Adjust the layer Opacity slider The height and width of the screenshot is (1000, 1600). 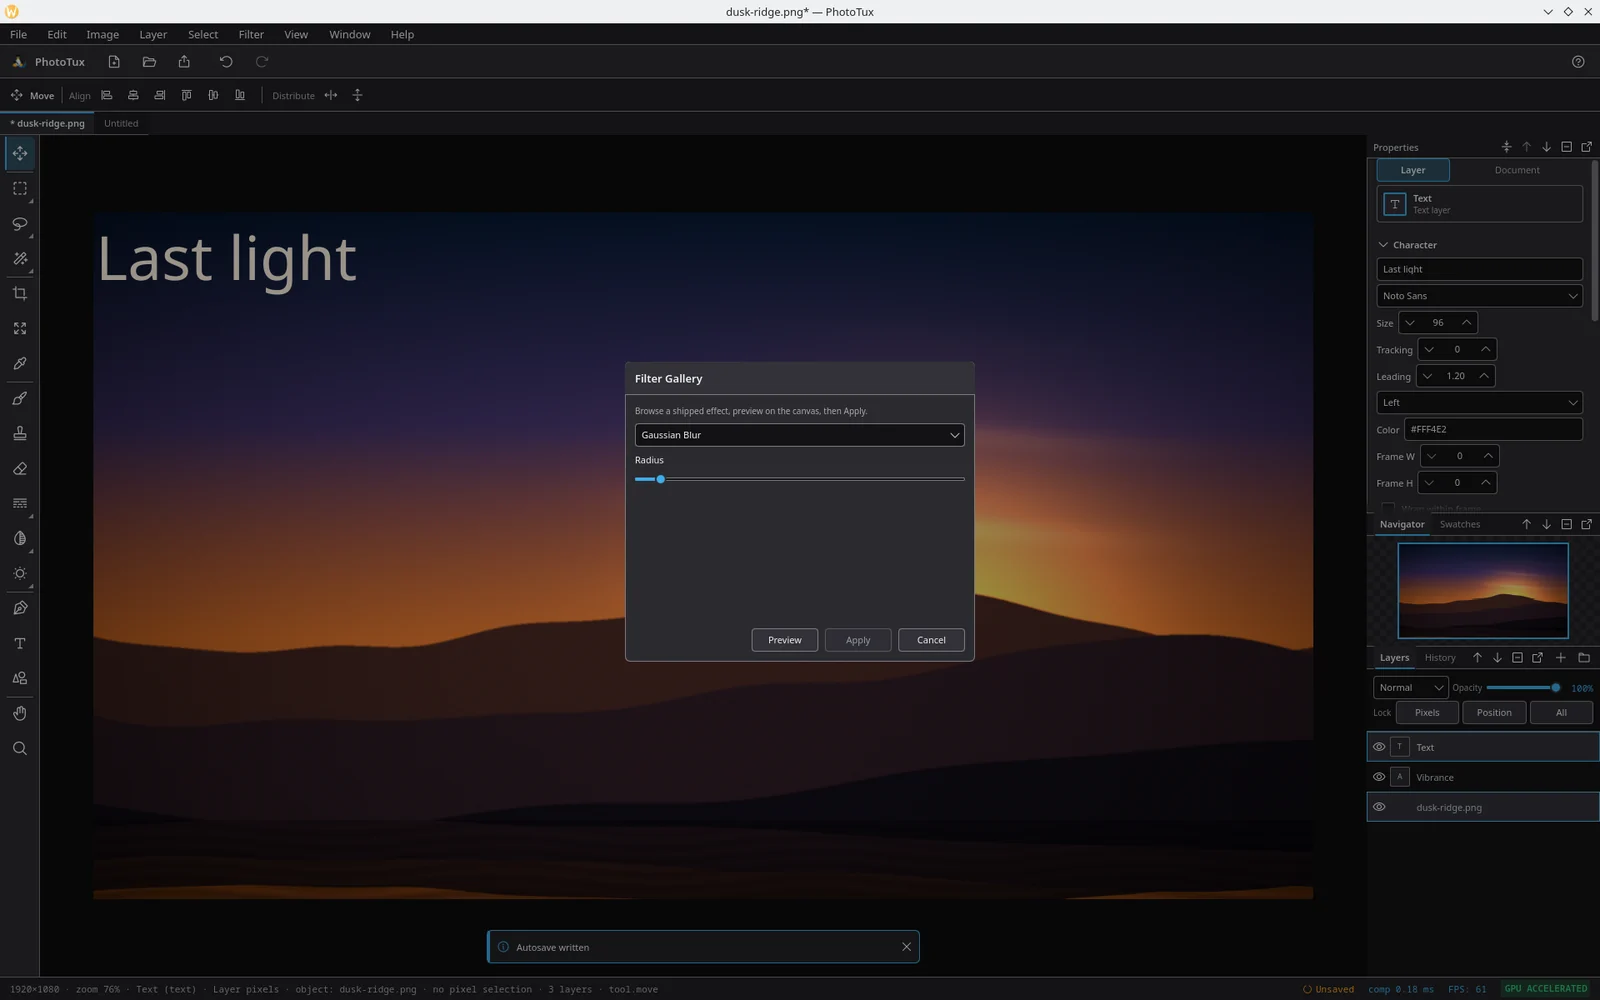[x=1522, y=688]
